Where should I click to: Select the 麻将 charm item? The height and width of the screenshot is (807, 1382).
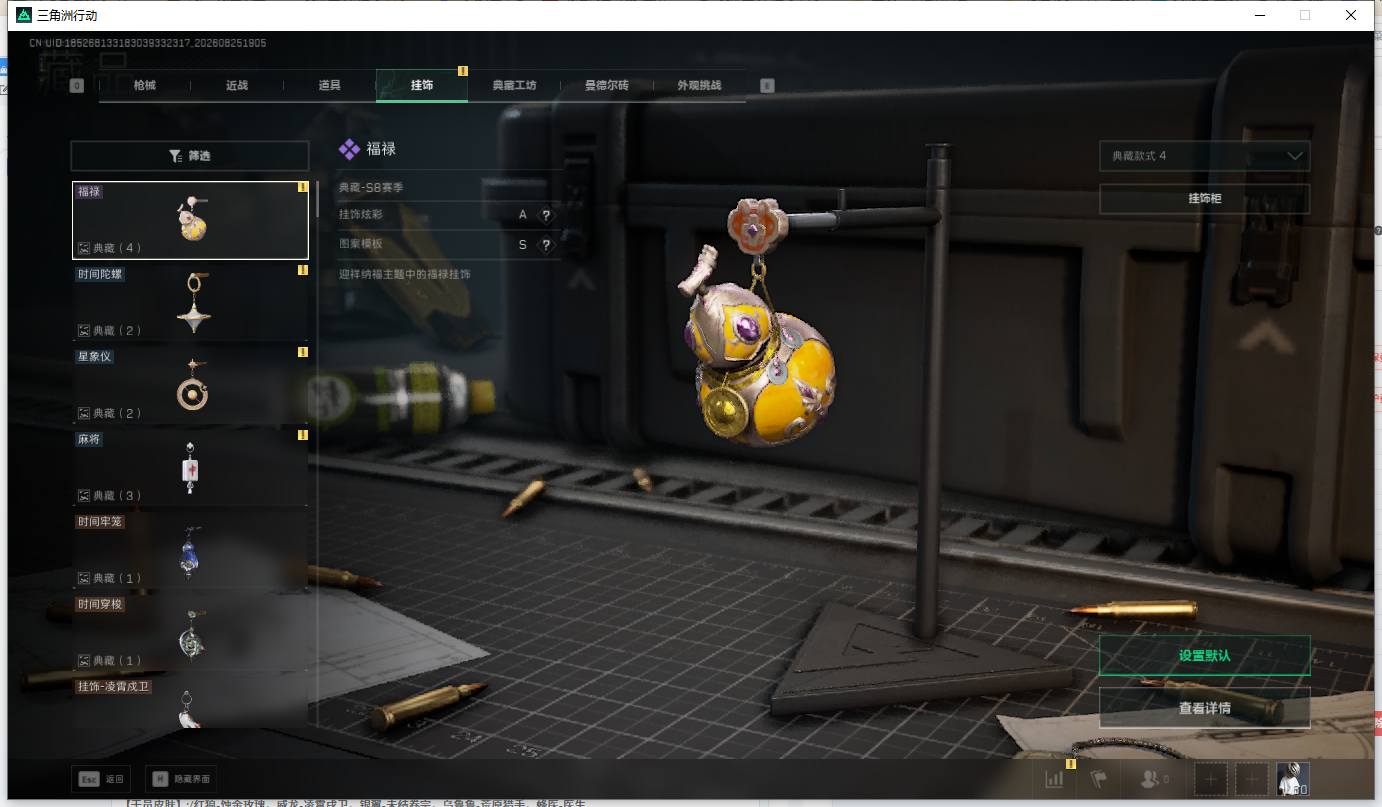191,467
